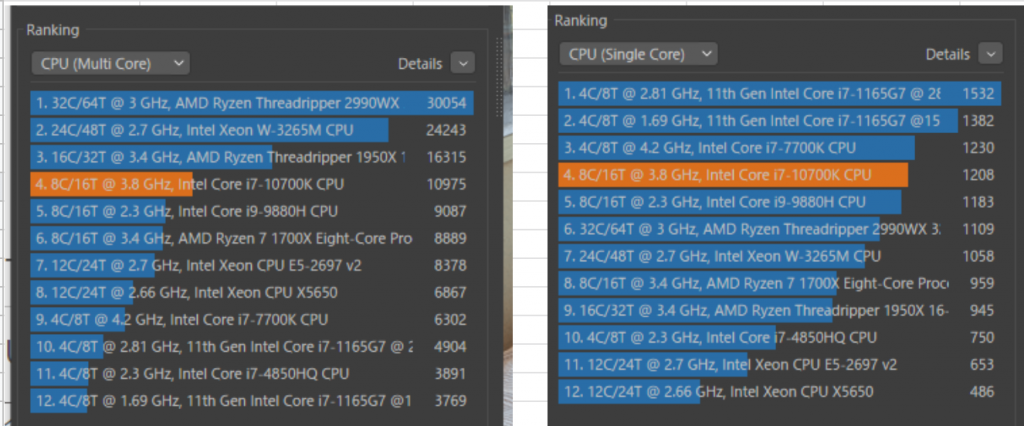Select Xeon E5-2697 v2 row scoring 8378
Screen dimensions: 1024x426
(252, 266)
